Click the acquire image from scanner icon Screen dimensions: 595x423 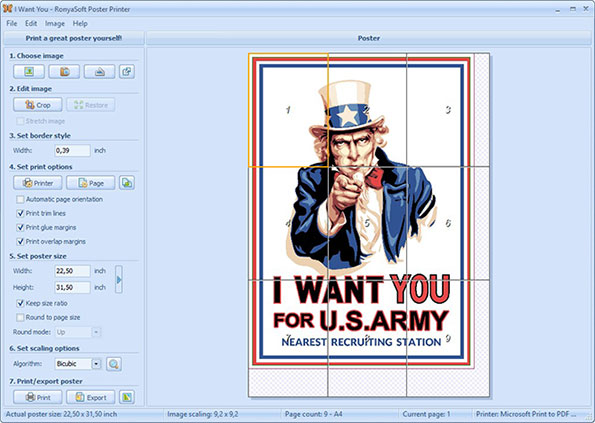tap(99, 71)
